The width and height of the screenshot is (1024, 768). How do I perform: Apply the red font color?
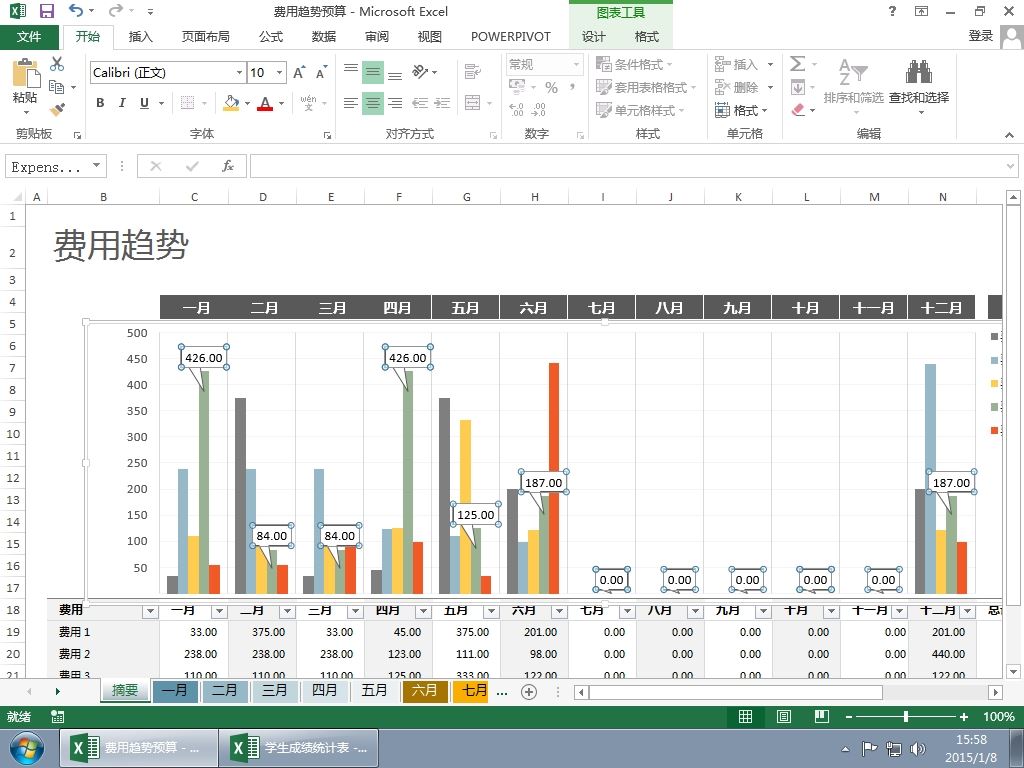(x=264, y=103)
